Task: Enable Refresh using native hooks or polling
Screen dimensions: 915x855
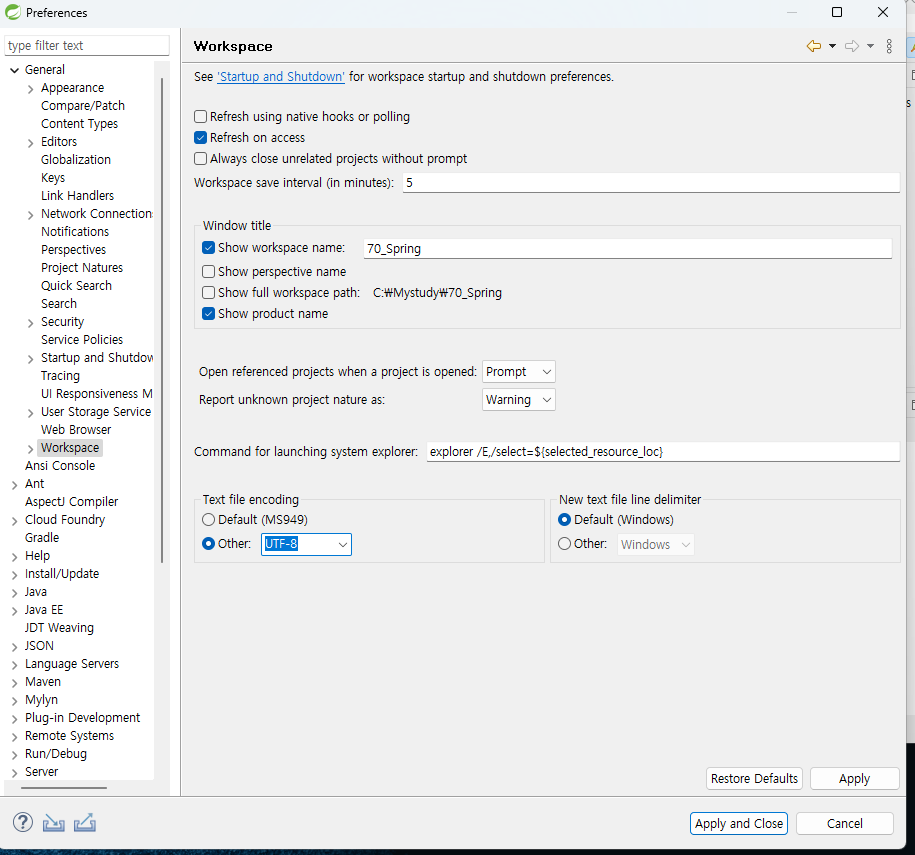Action: (x=200, y=117)
